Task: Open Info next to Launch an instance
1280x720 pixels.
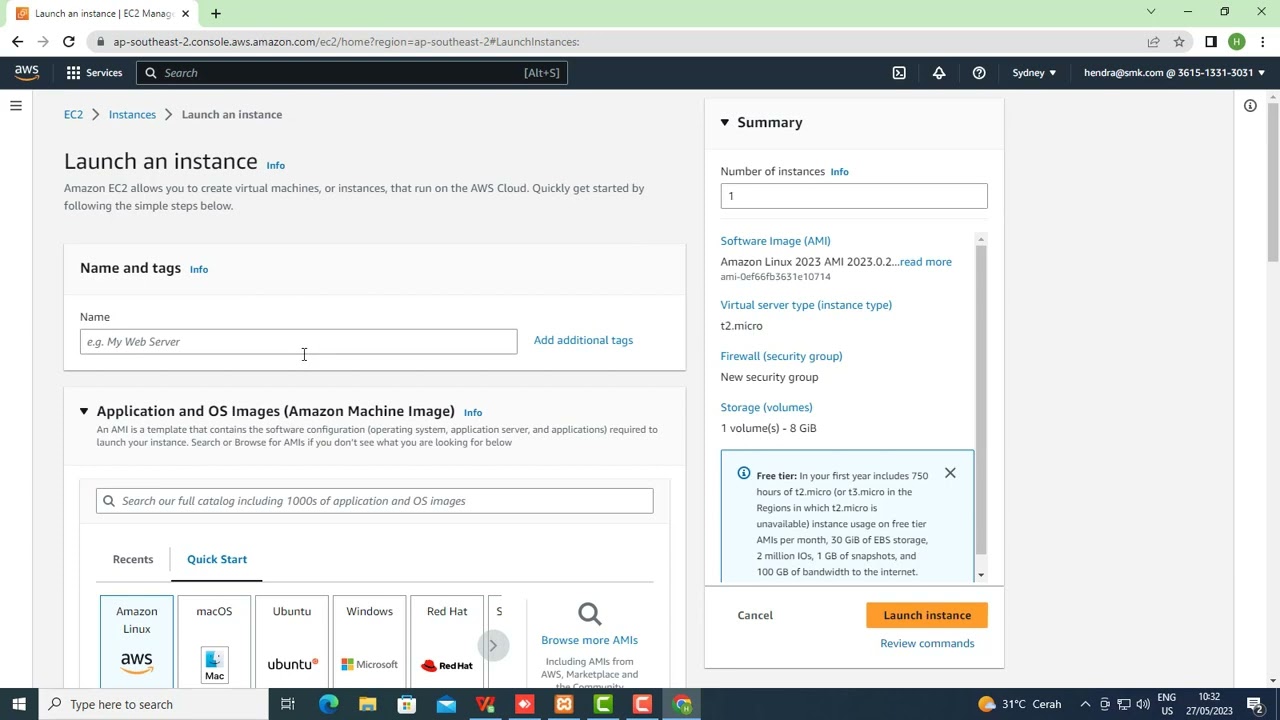Action: pyautogui.click(x=275, y=165)
